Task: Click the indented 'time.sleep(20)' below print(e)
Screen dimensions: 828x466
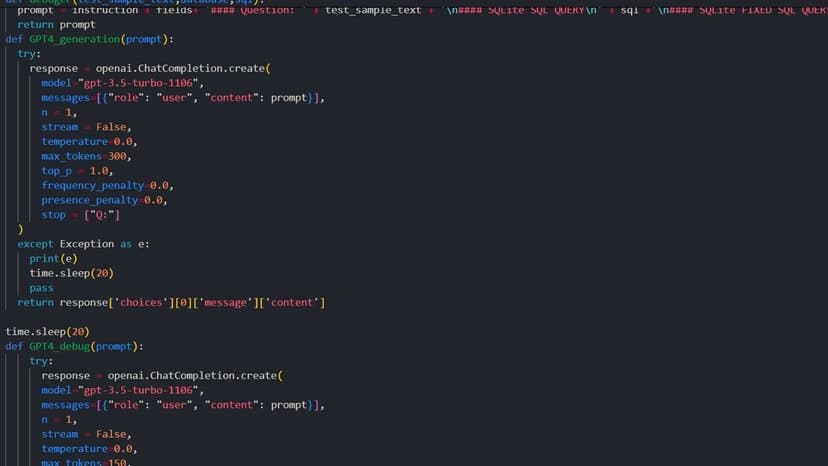Action: 71,273
